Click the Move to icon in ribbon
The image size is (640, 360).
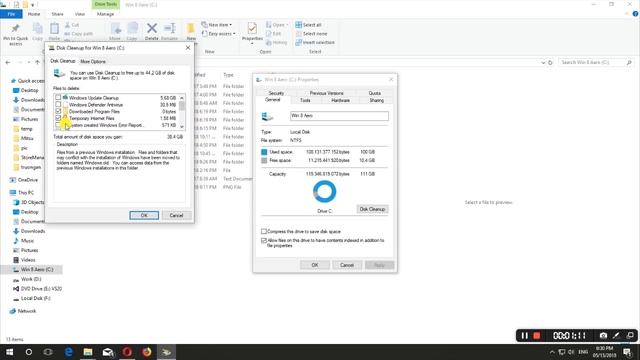point(116,28)
